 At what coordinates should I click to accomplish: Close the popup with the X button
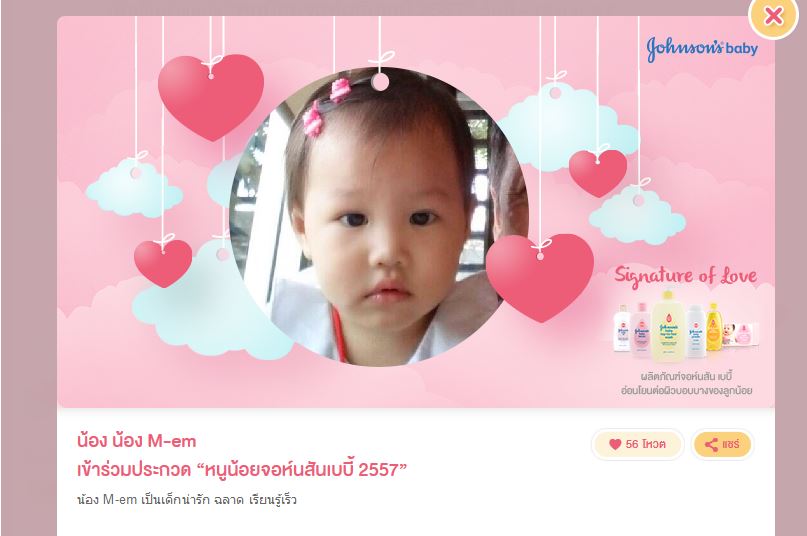click(x=773, y=16)
